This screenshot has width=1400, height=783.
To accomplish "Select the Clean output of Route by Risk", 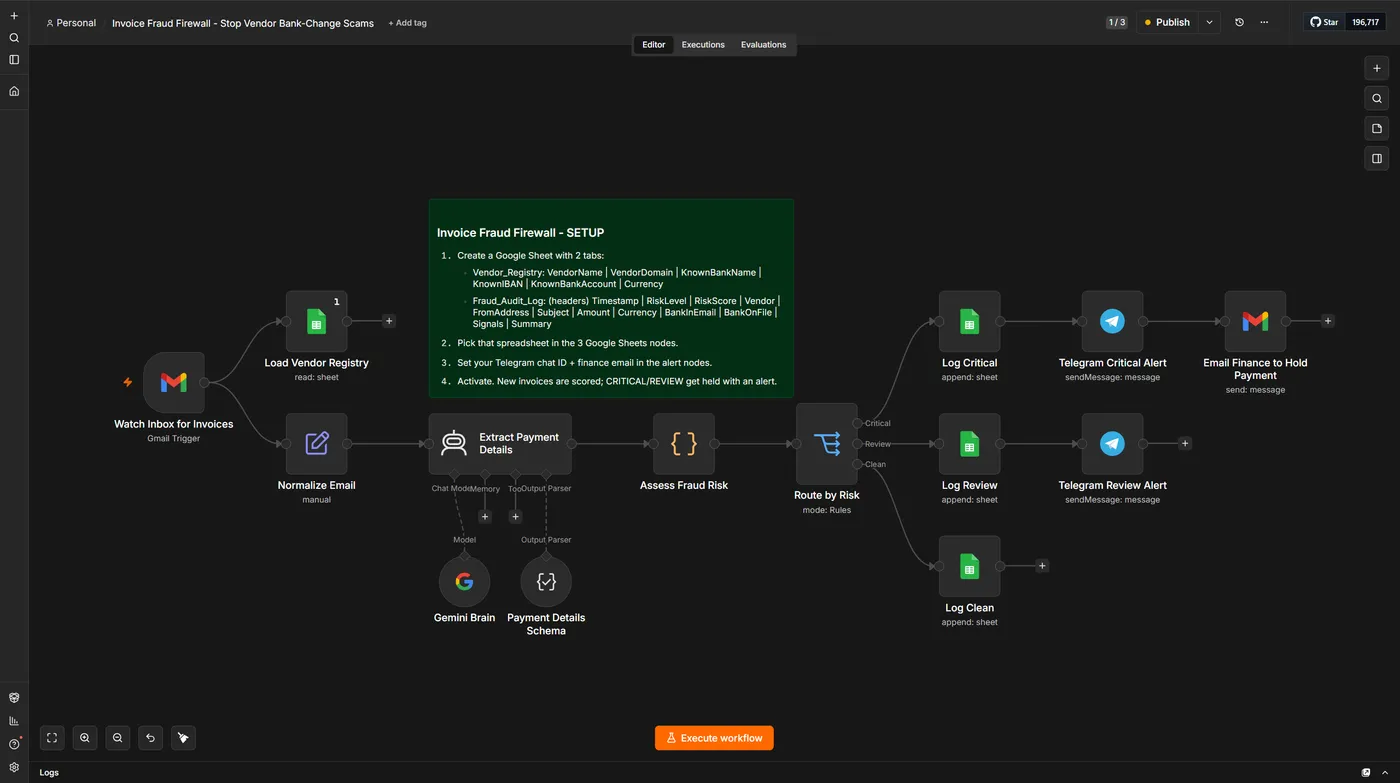I will point(858,464).
